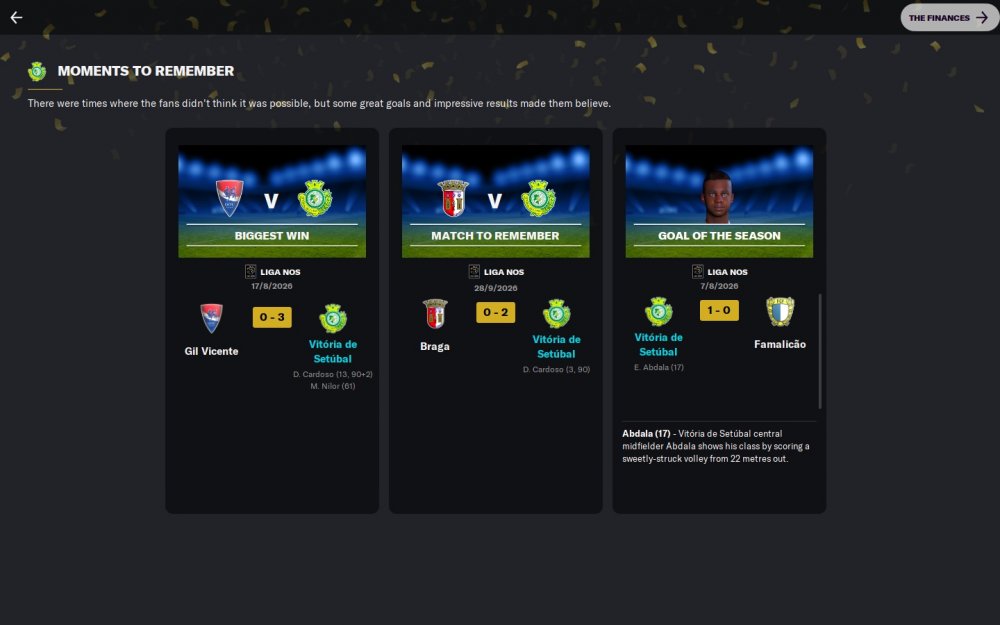Click the Braga club badge in scoreline row
The image size is (1000, 625).
[x=435, y=314]
